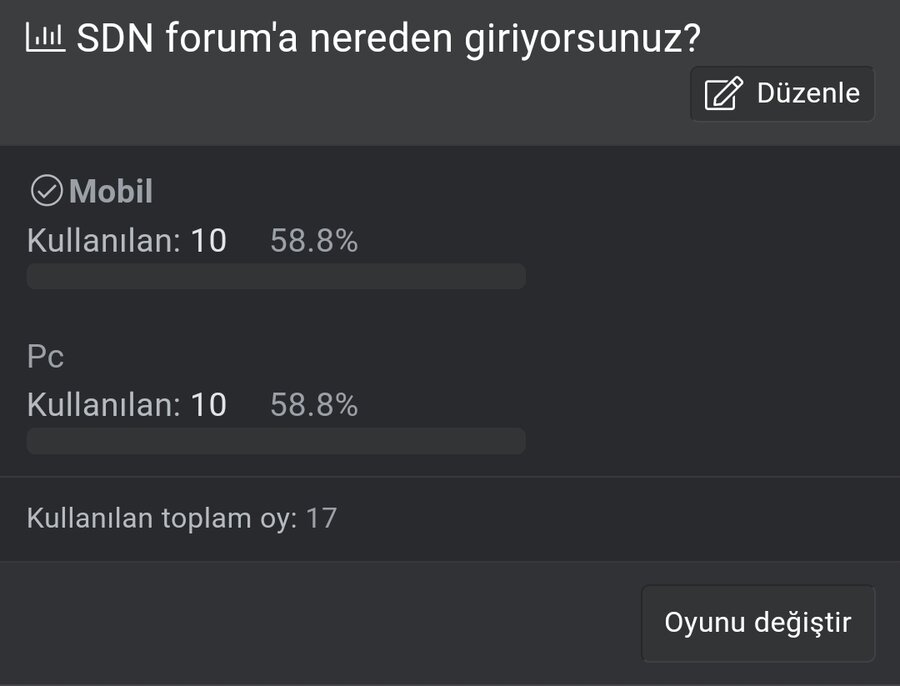Click the checkmark icon next to Mobil
Image resolution: width=900 pixels, height=686 pixels.
[46, 190]
